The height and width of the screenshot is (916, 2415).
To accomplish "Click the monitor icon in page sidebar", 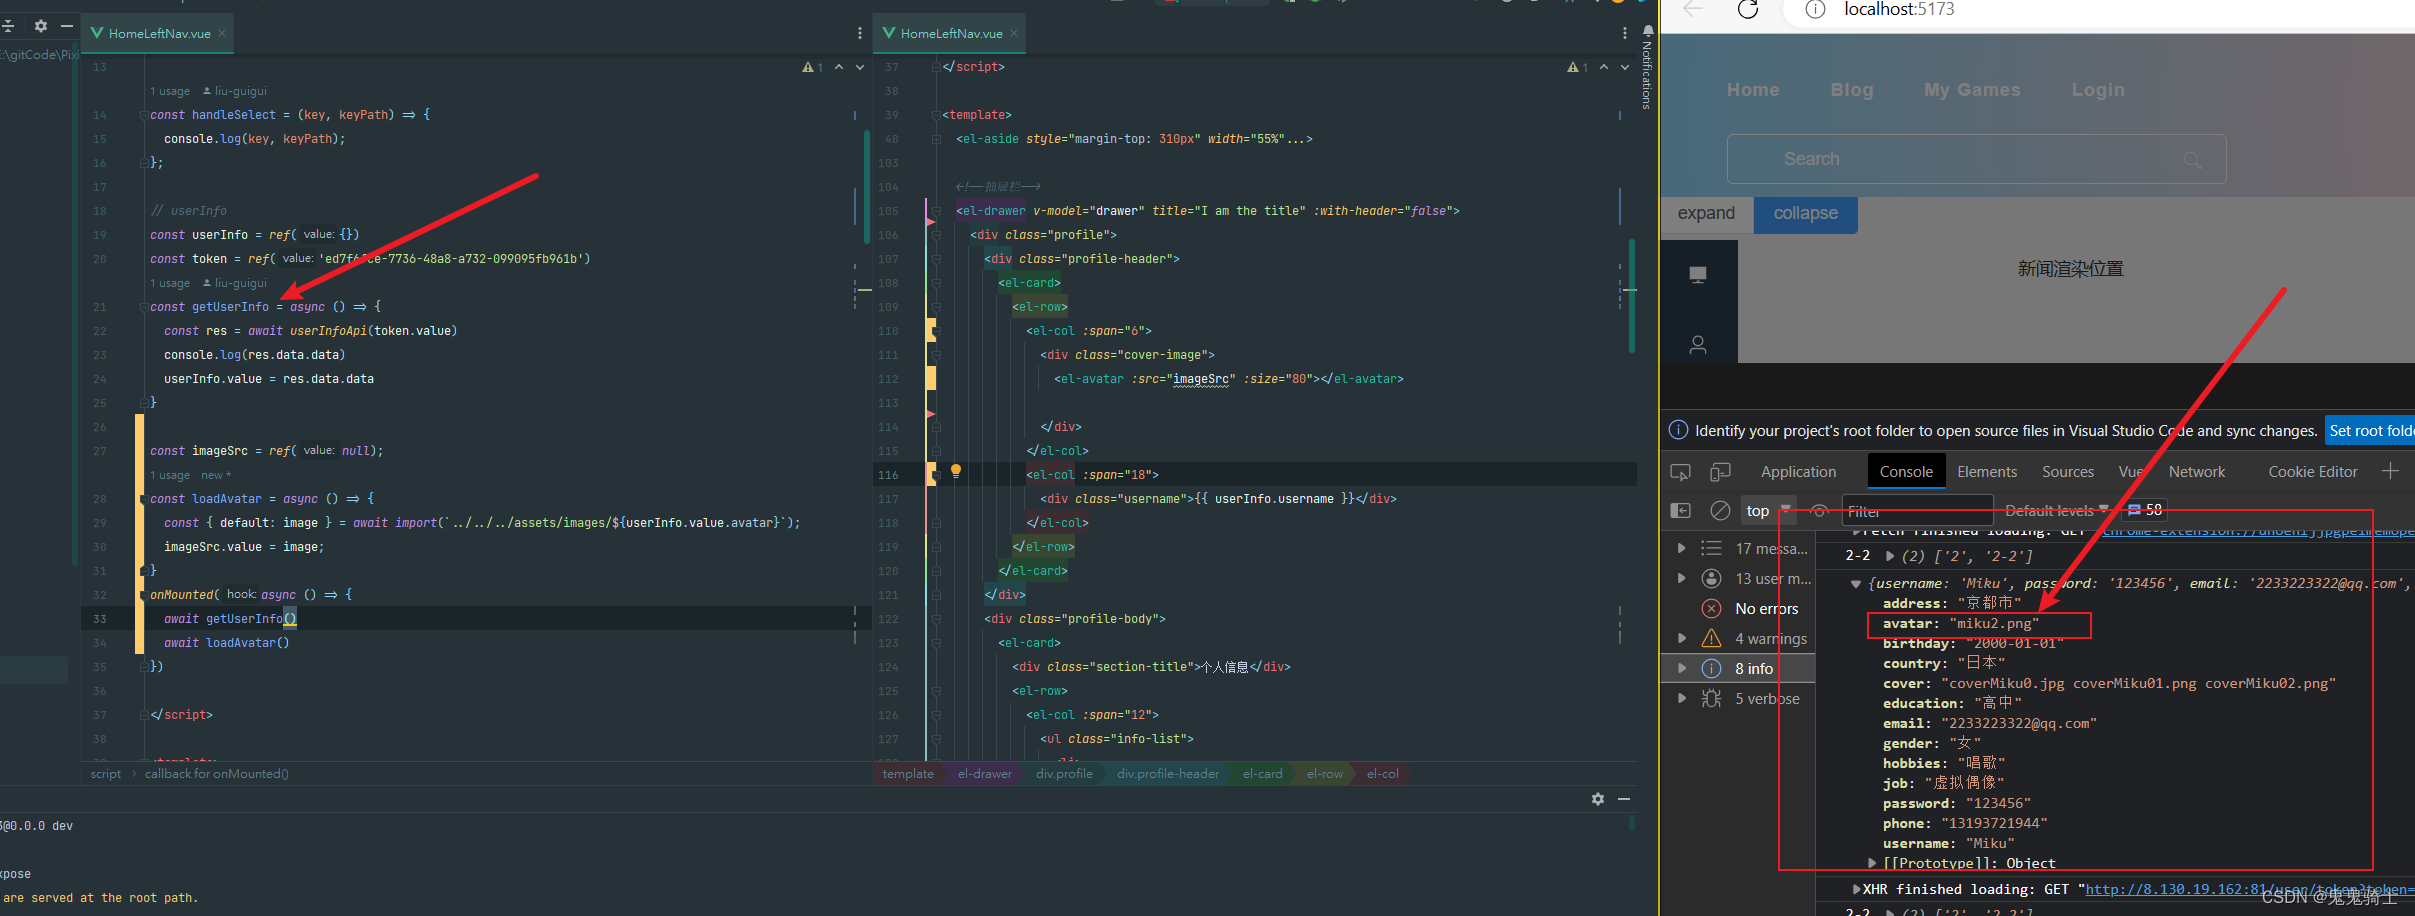I will point(1698,275).
